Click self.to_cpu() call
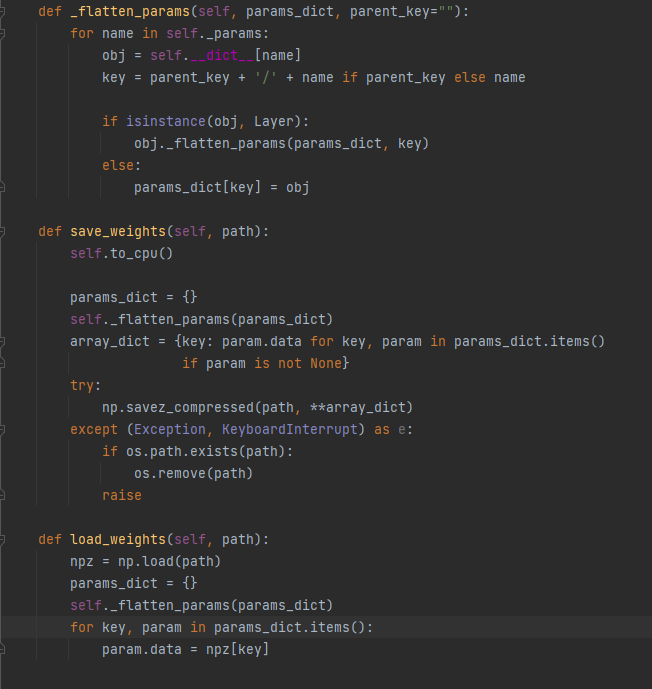This screenshot has height=689, width=652. (121, 254)
